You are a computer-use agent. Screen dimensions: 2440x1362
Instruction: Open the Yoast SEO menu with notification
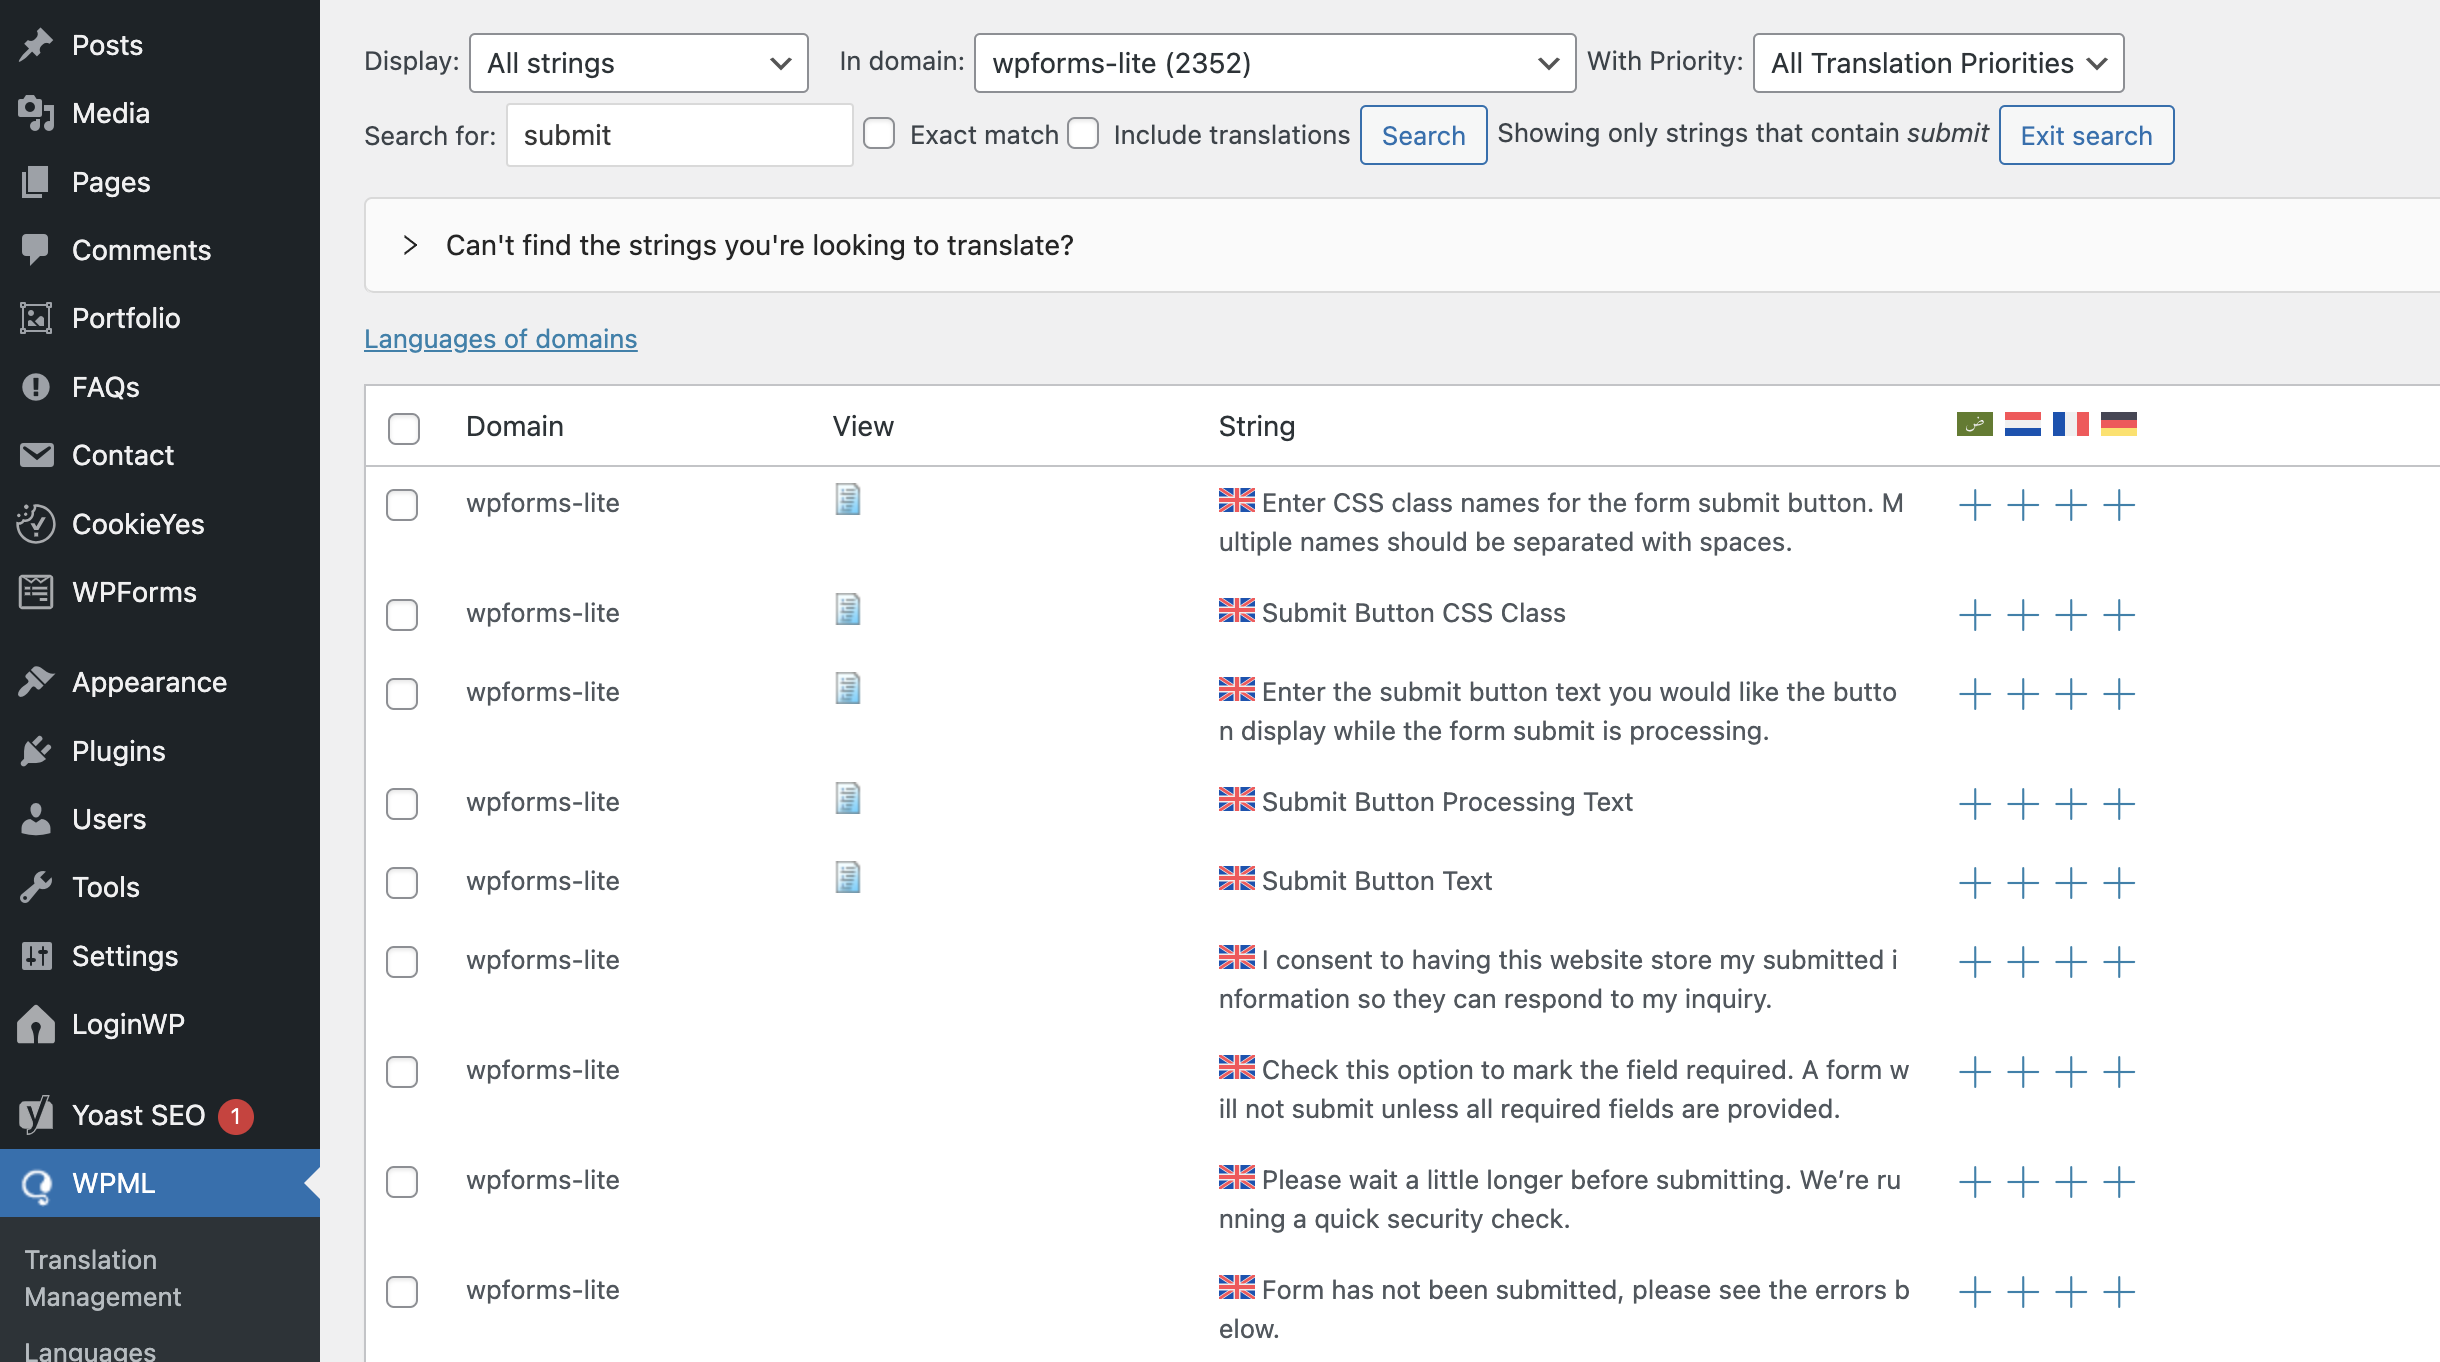pyautogui.click(x=160, y=1115)
